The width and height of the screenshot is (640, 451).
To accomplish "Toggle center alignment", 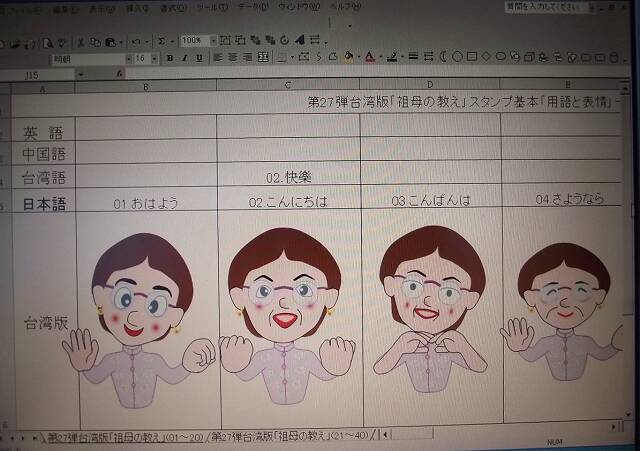I will (233, 58).
